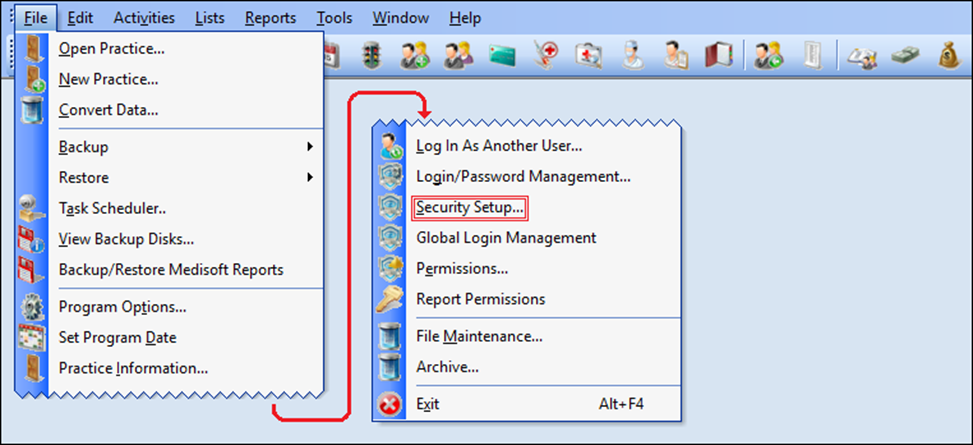This screenshot has height=445, width=973.
Task: Click the money bag toolbar icon
Action: point(950,56)
